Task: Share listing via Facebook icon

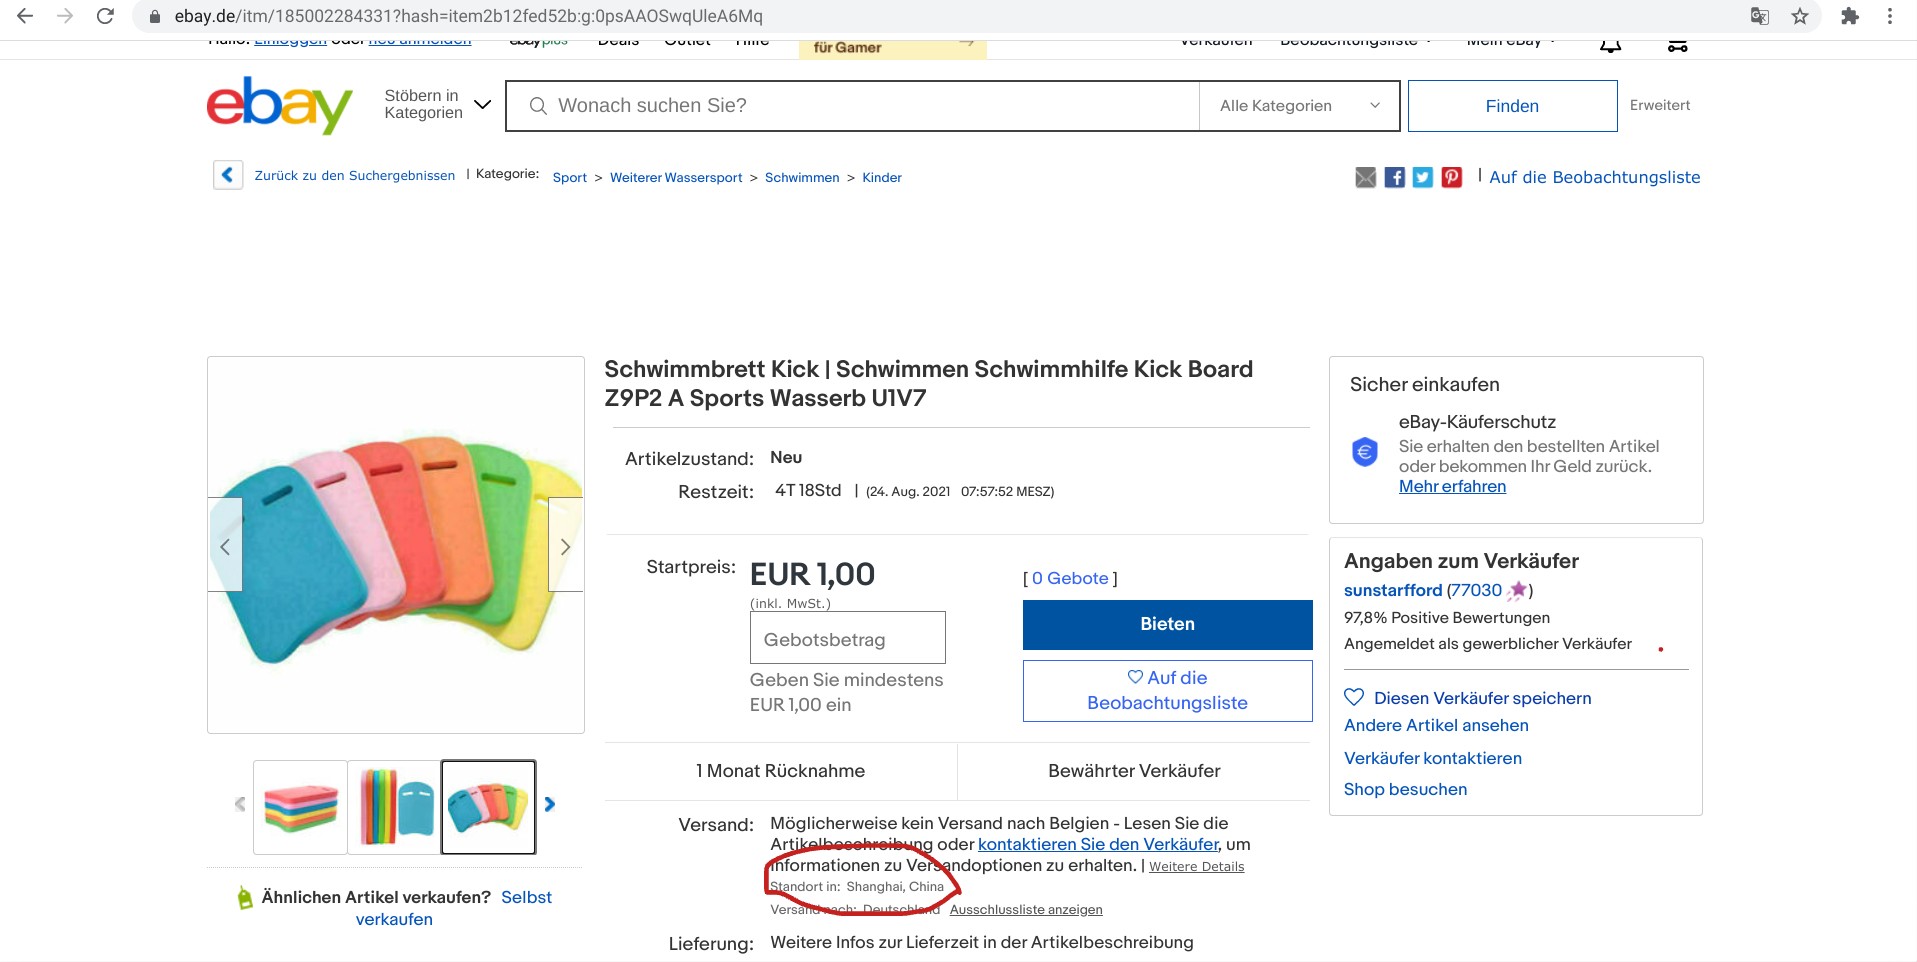Action: point(1394,178)
